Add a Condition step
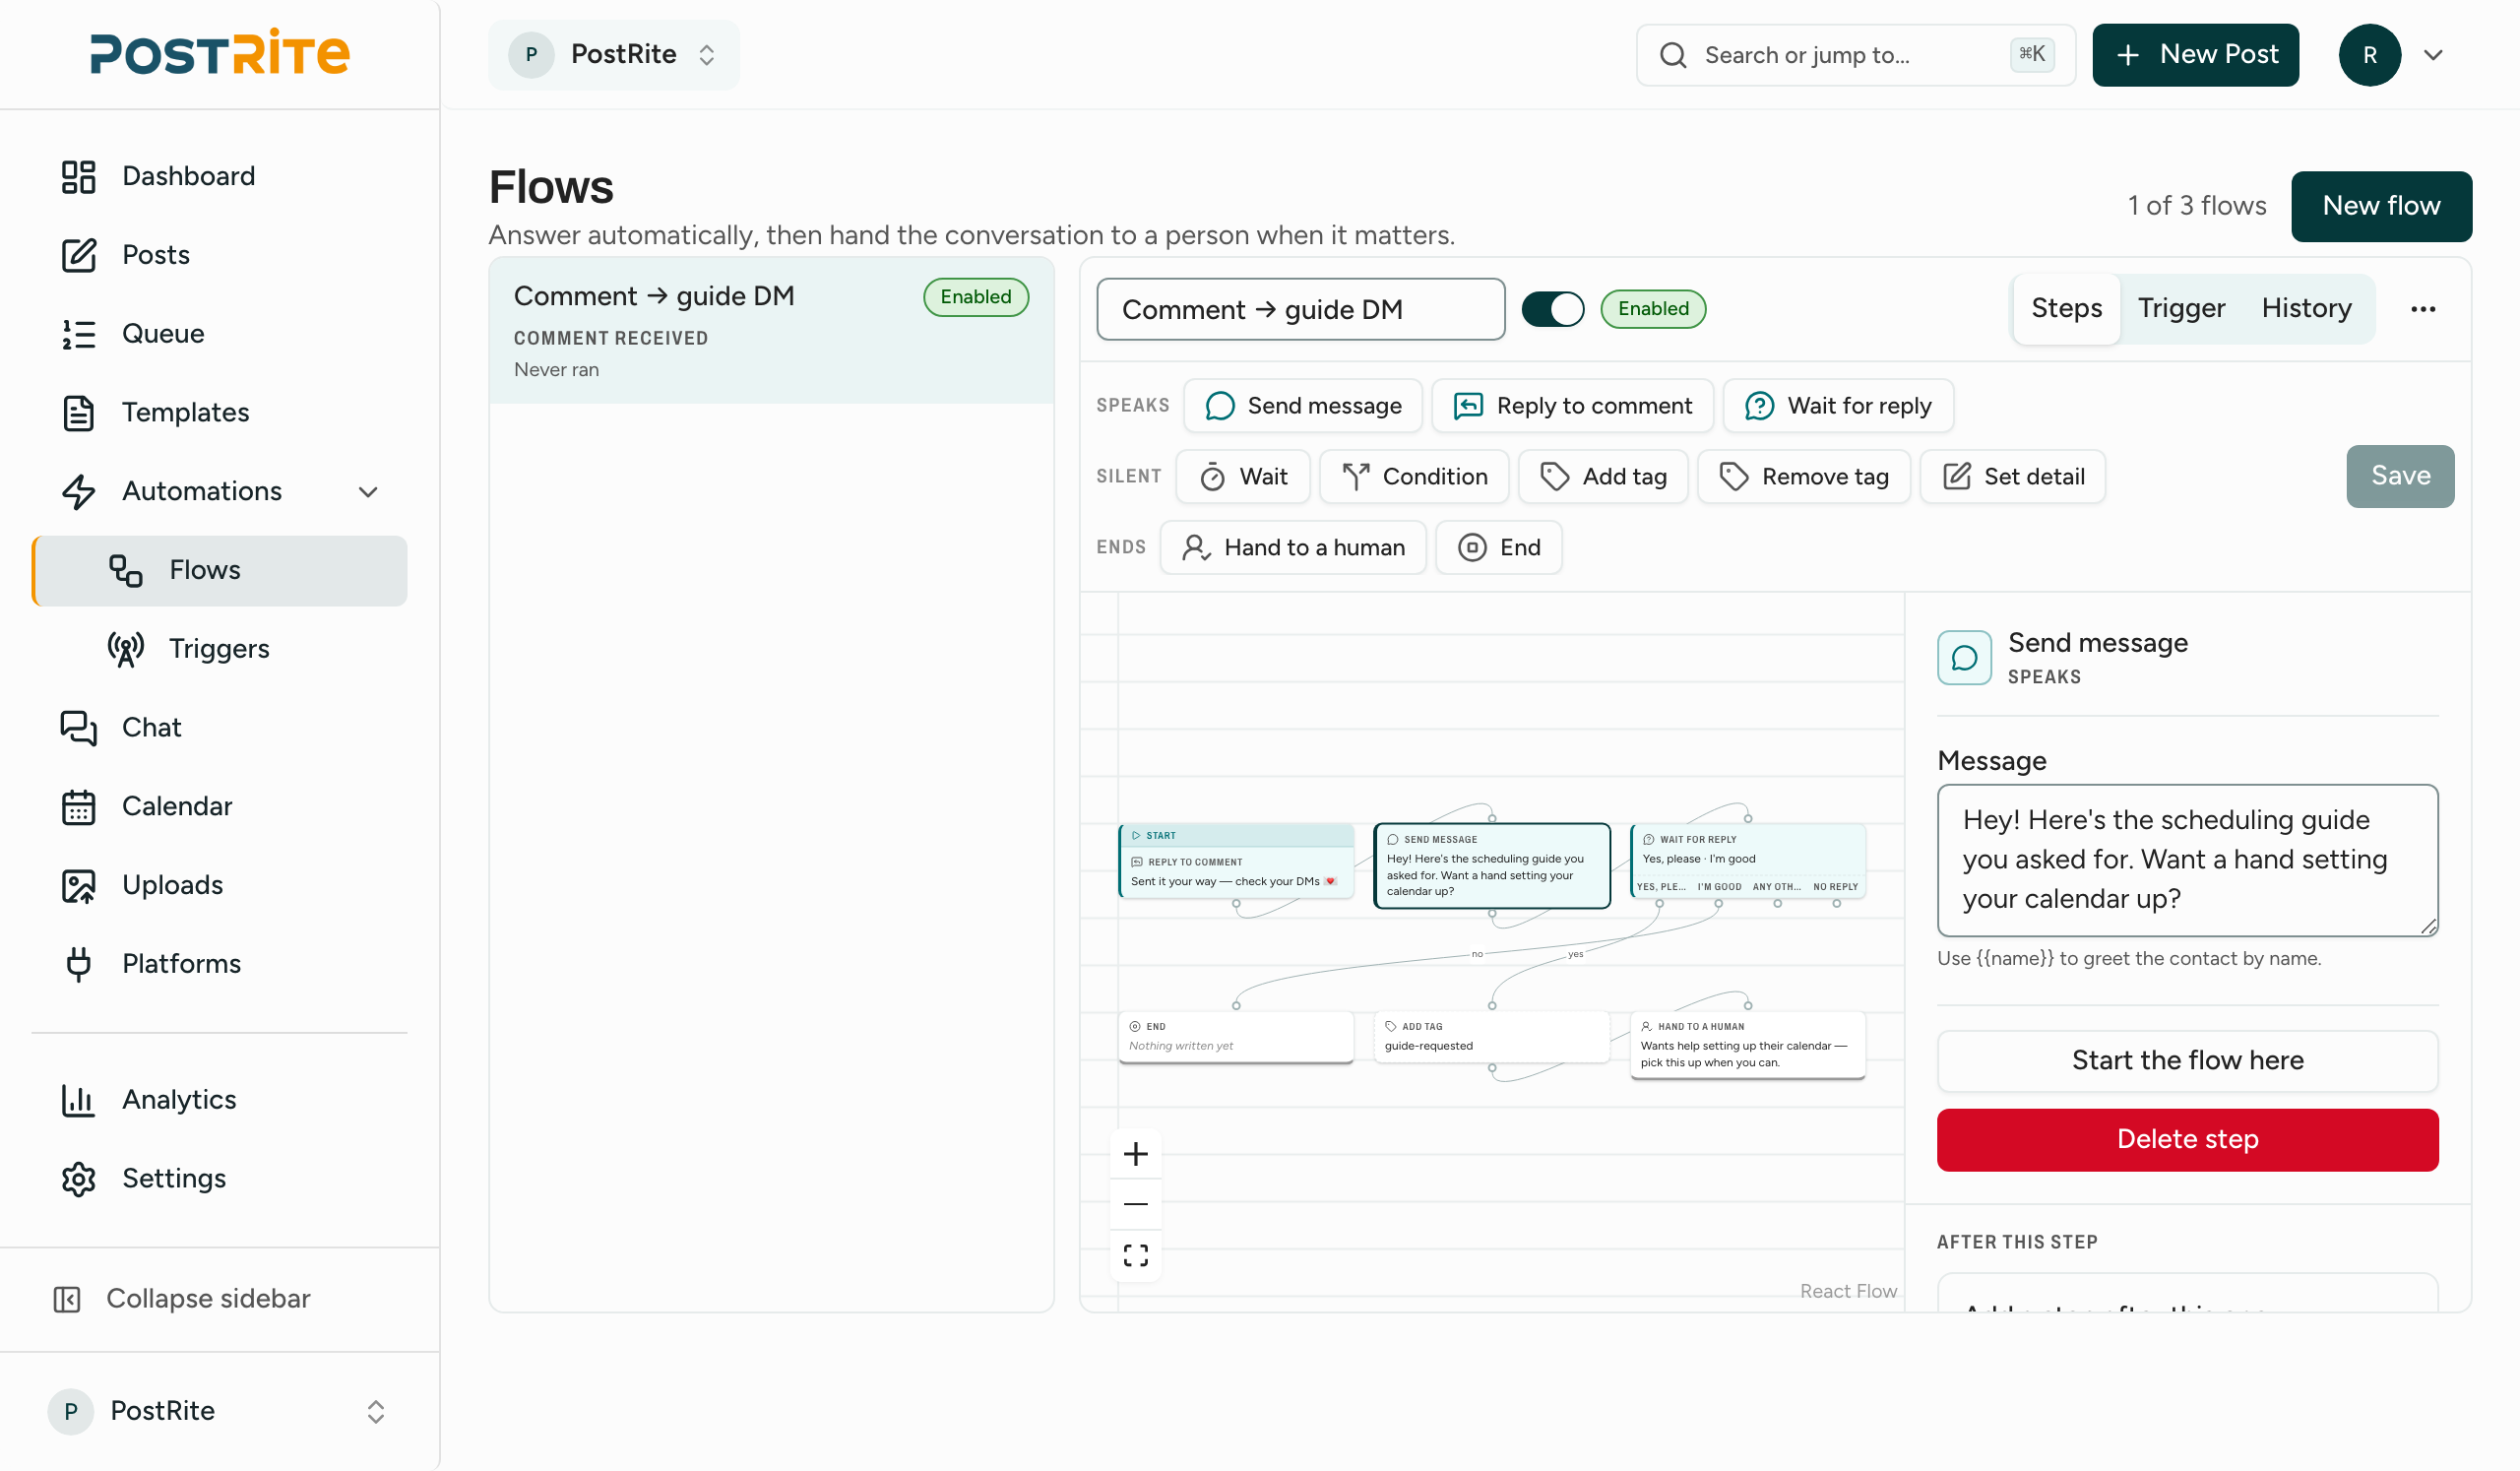 click(x=1414, y=477)
